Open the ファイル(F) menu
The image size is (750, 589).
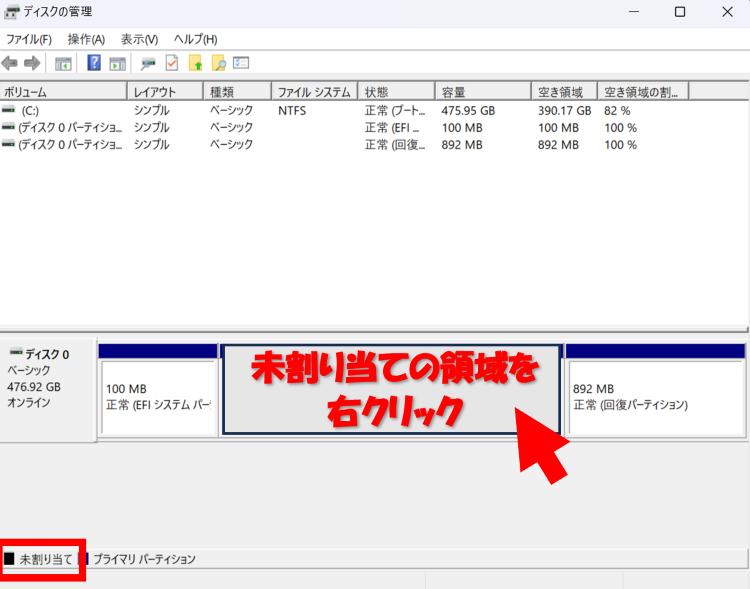tap(29, 39)
